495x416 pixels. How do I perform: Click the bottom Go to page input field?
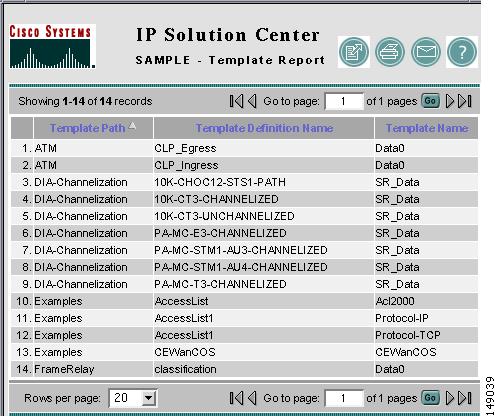344,398
